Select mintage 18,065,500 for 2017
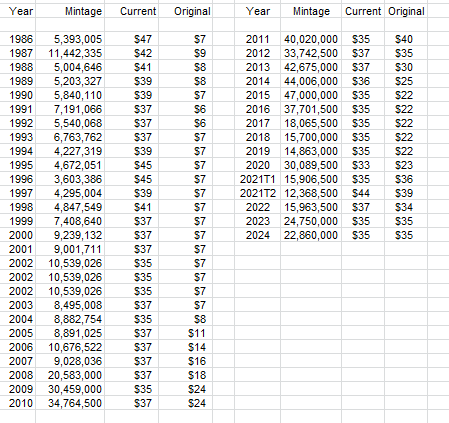 311,123
